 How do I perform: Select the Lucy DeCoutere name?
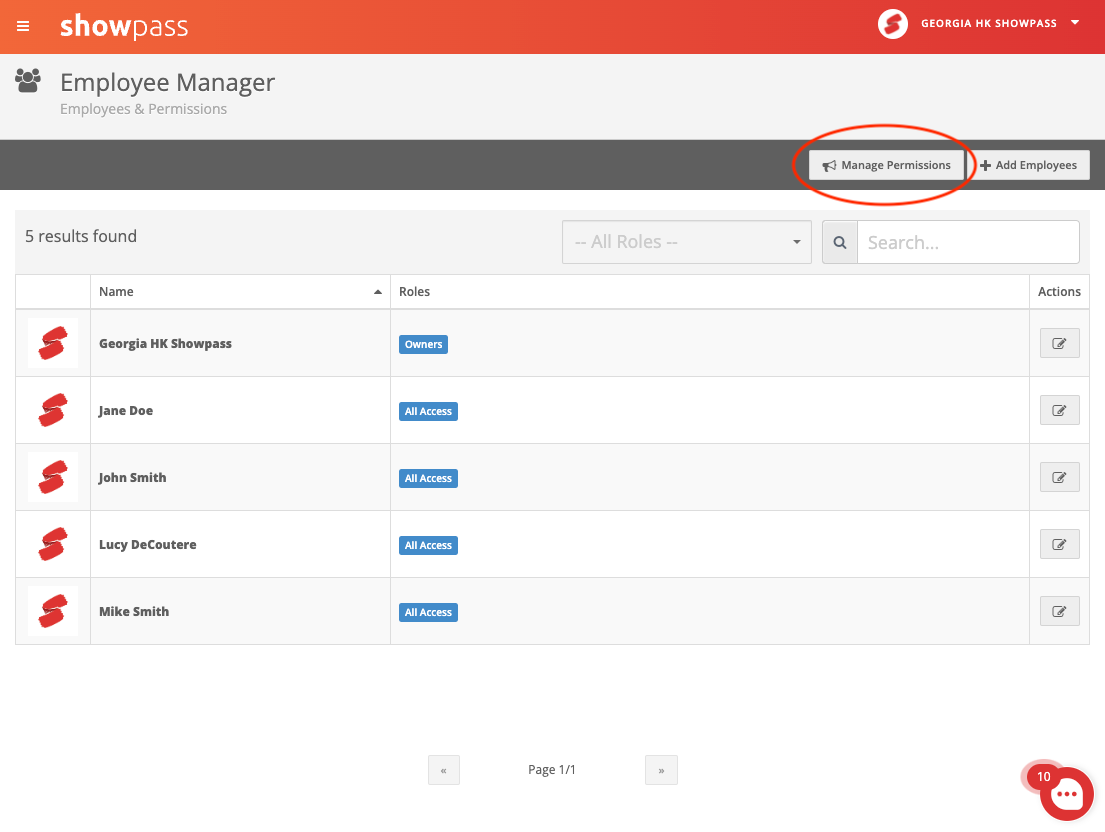pos(147,545)
